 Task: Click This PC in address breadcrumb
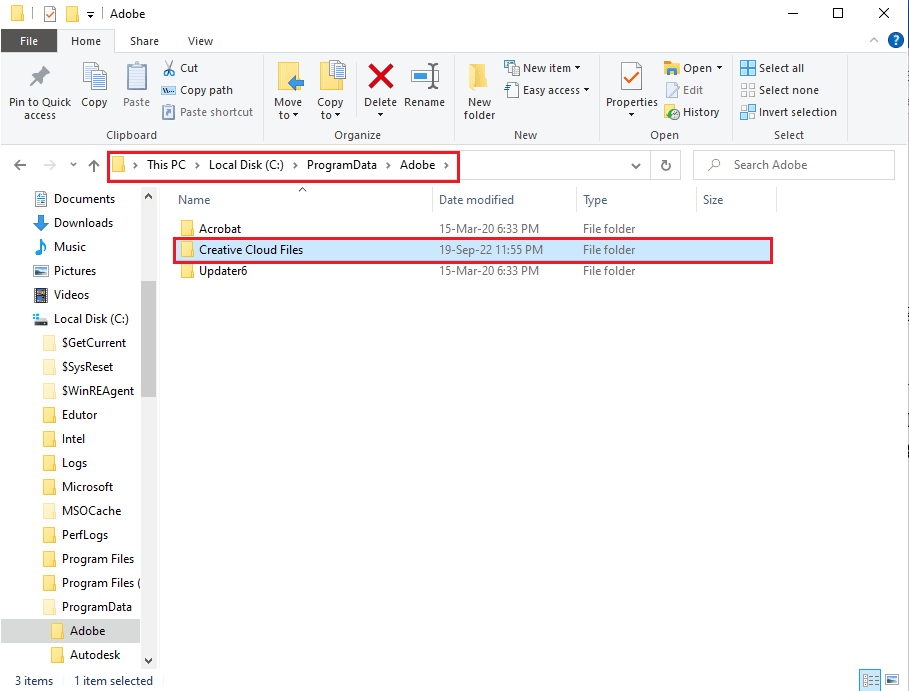pos(166,165)
